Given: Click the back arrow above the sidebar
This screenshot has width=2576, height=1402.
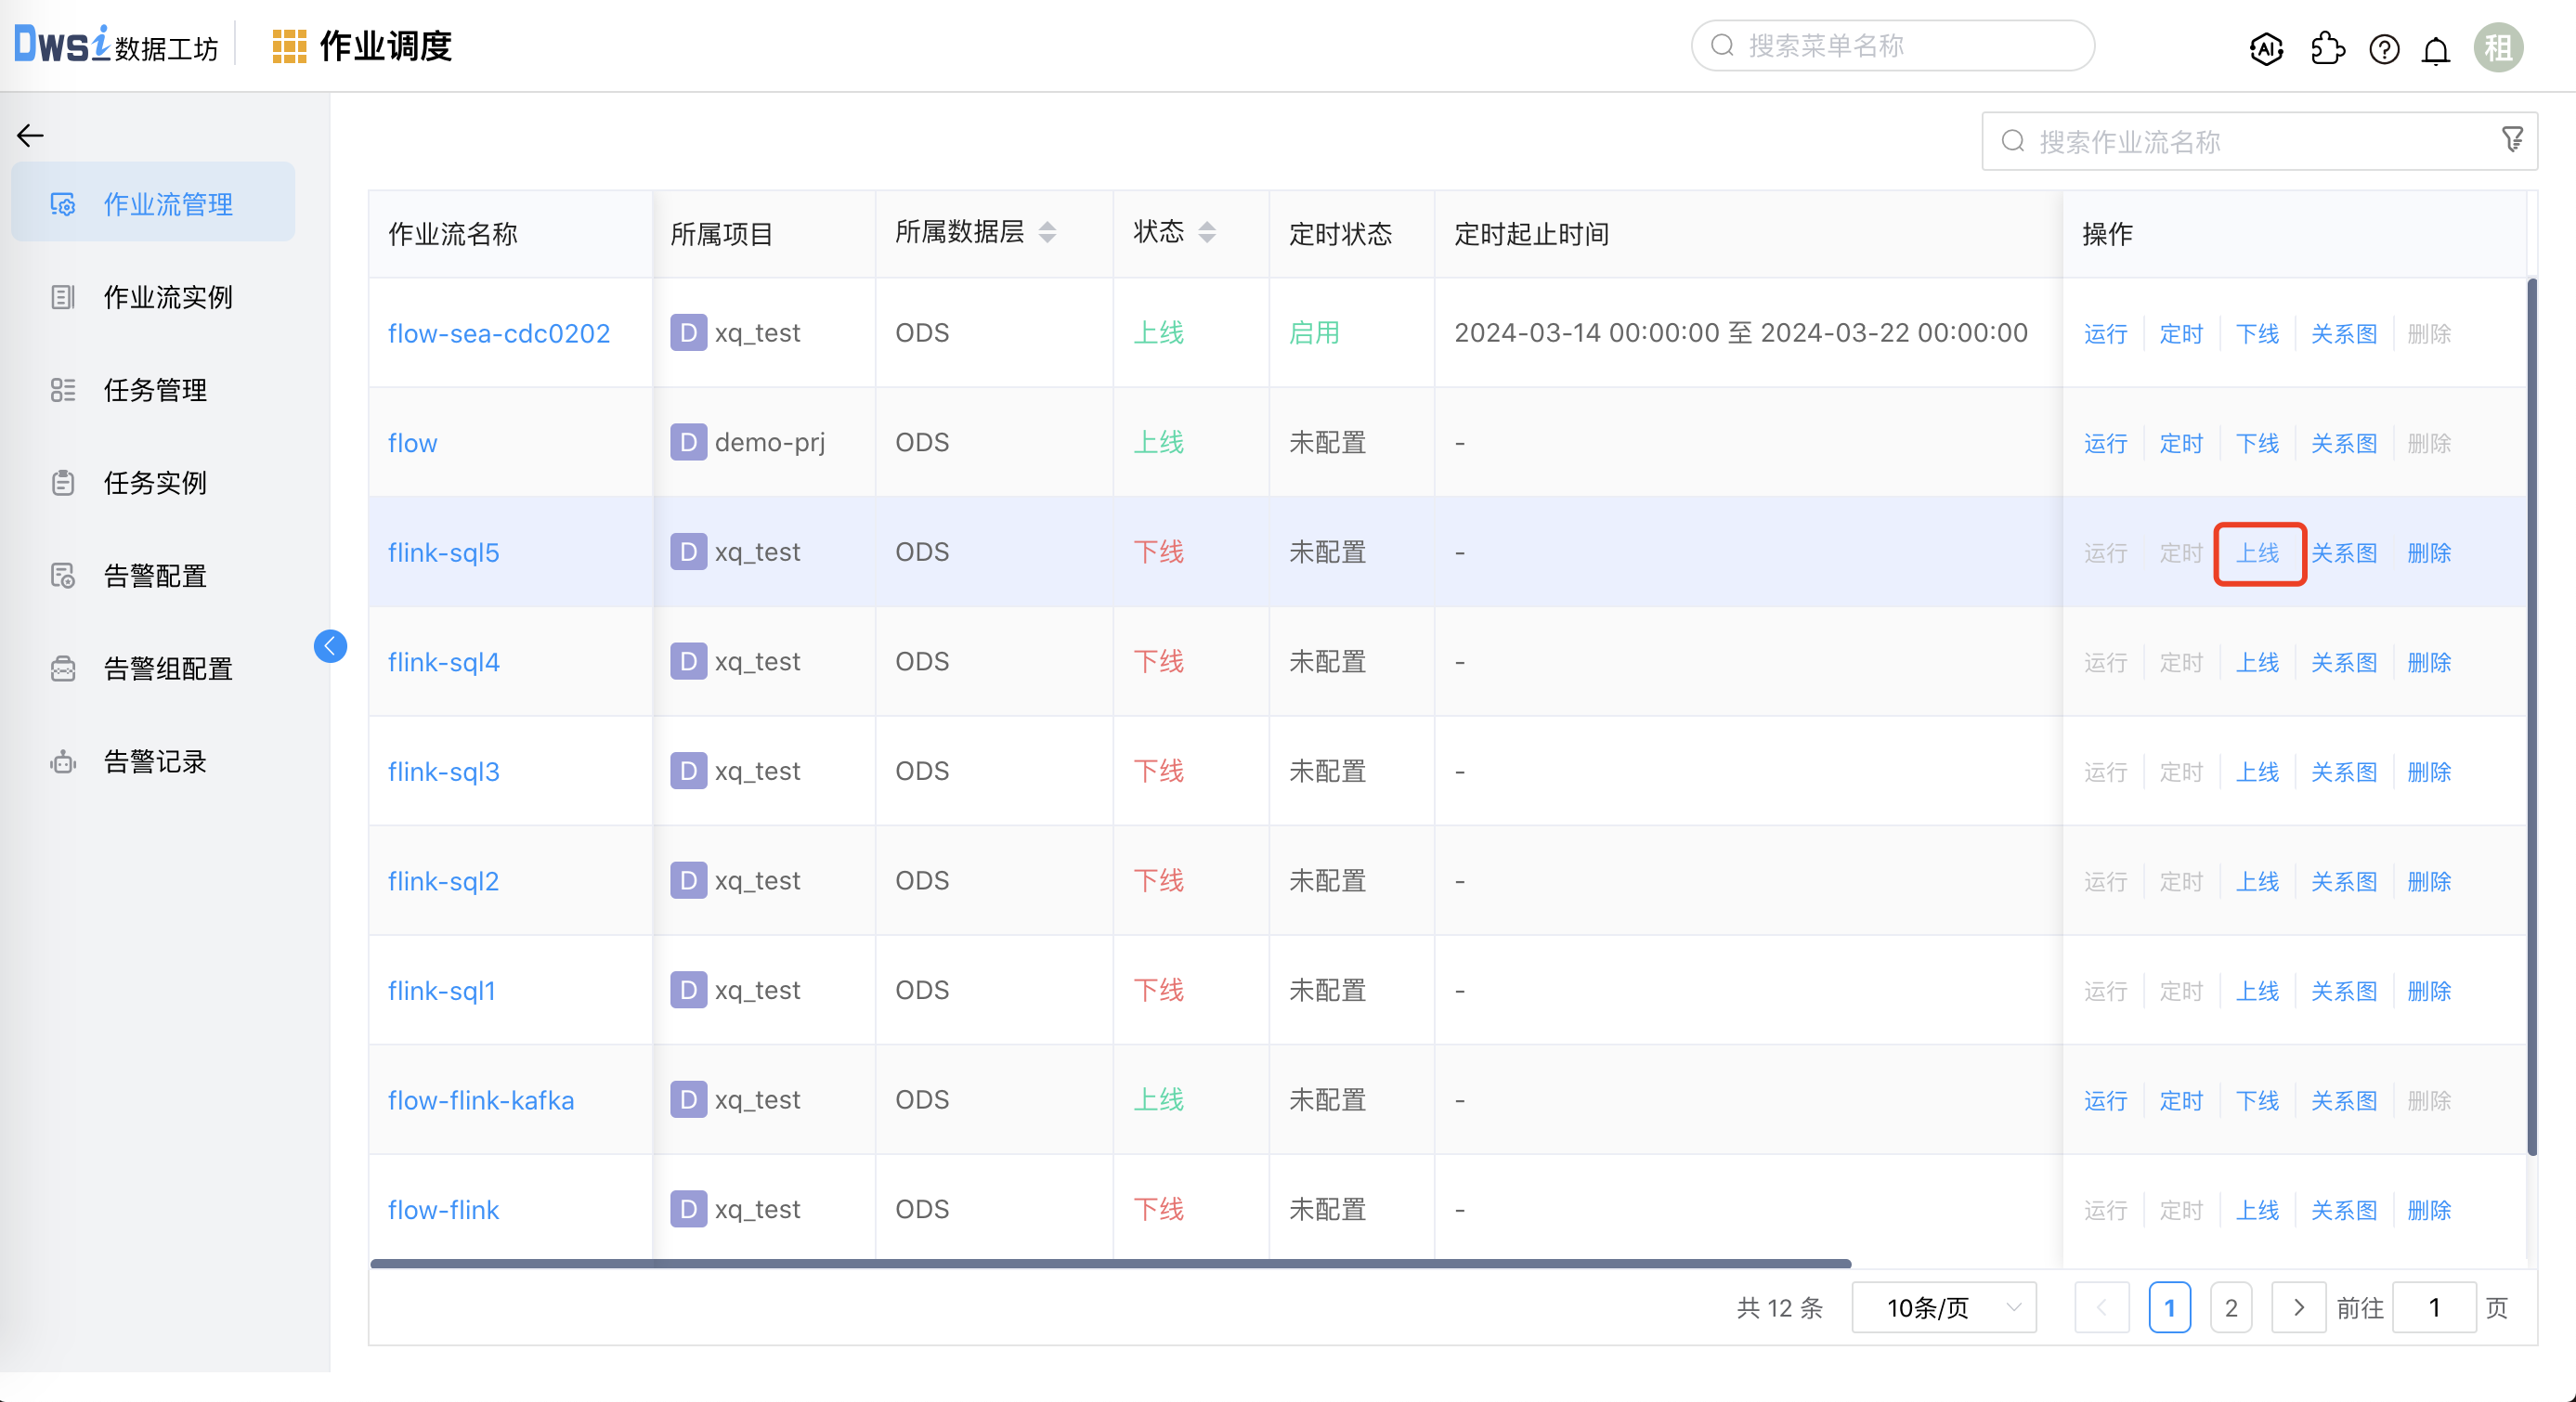Looking at the screenshot, I should tap(30, 135).
